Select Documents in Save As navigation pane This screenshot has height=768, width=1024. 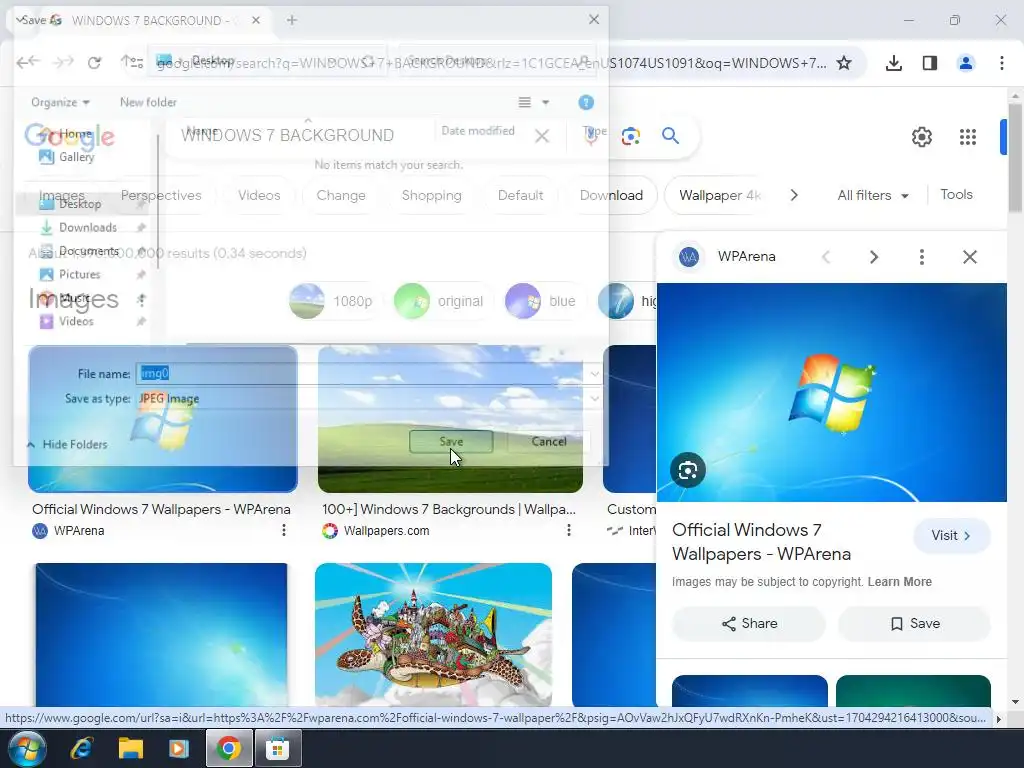pyautogui.click(x=89, y=251)
